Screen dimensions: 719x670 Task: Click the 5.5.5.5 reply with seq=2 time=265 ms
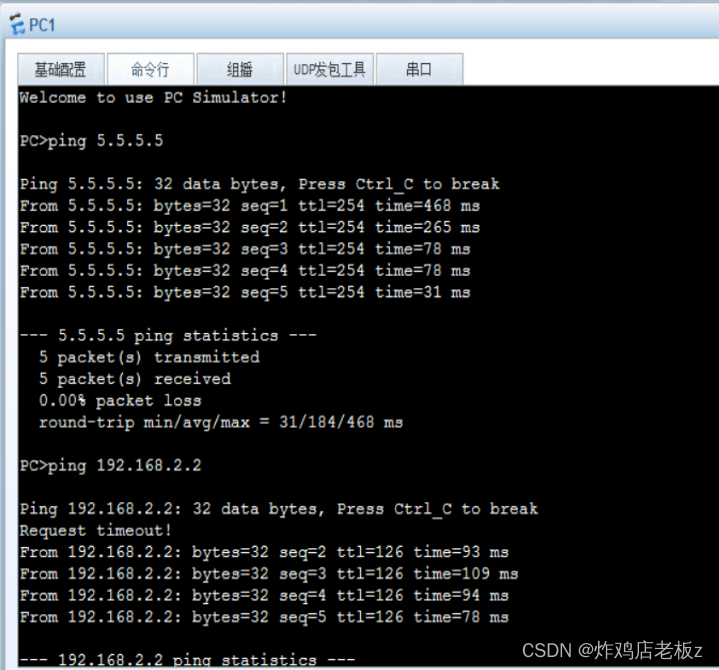click(250, 227)
